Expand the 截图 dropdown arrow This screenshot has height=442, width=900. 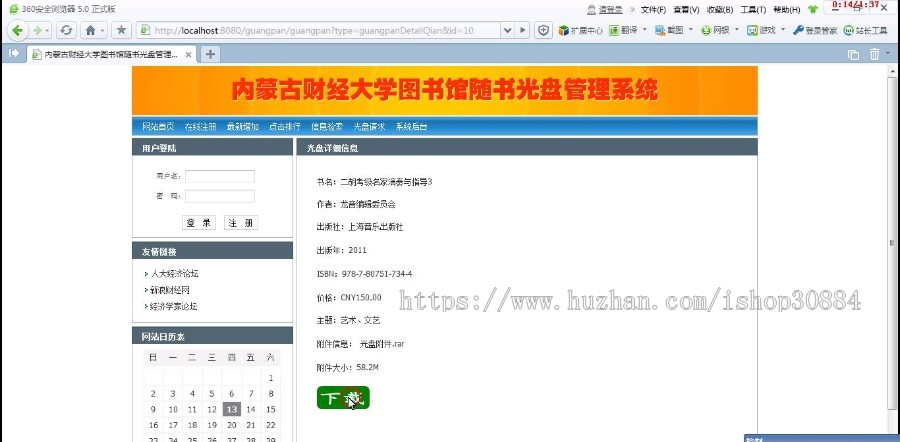[690, 29]
